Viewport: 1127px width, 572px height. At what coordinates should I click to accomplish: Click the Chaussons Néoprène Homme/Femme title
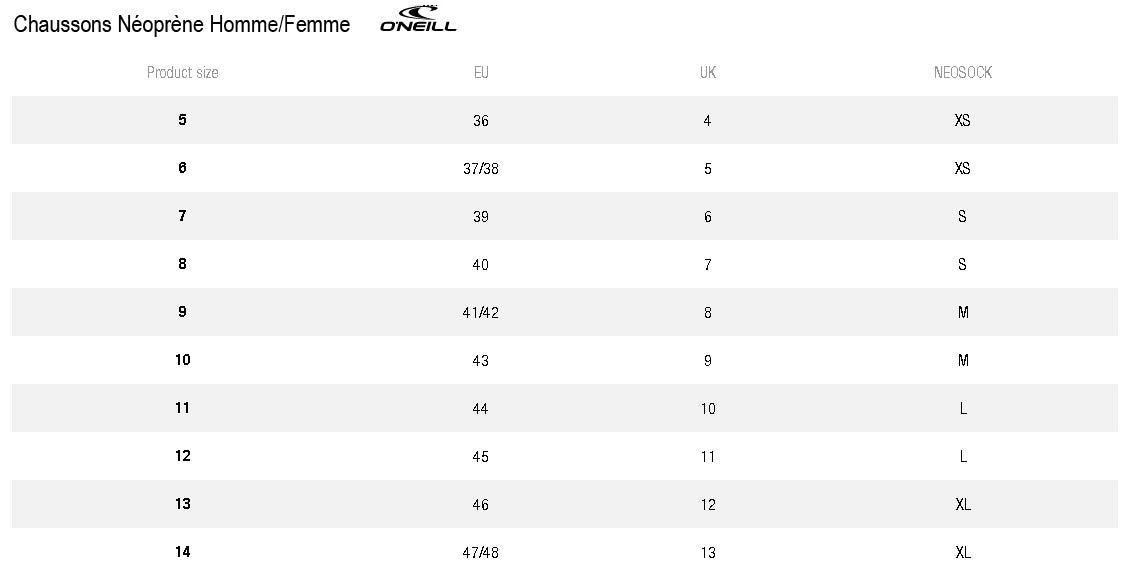tap(182, 24)
